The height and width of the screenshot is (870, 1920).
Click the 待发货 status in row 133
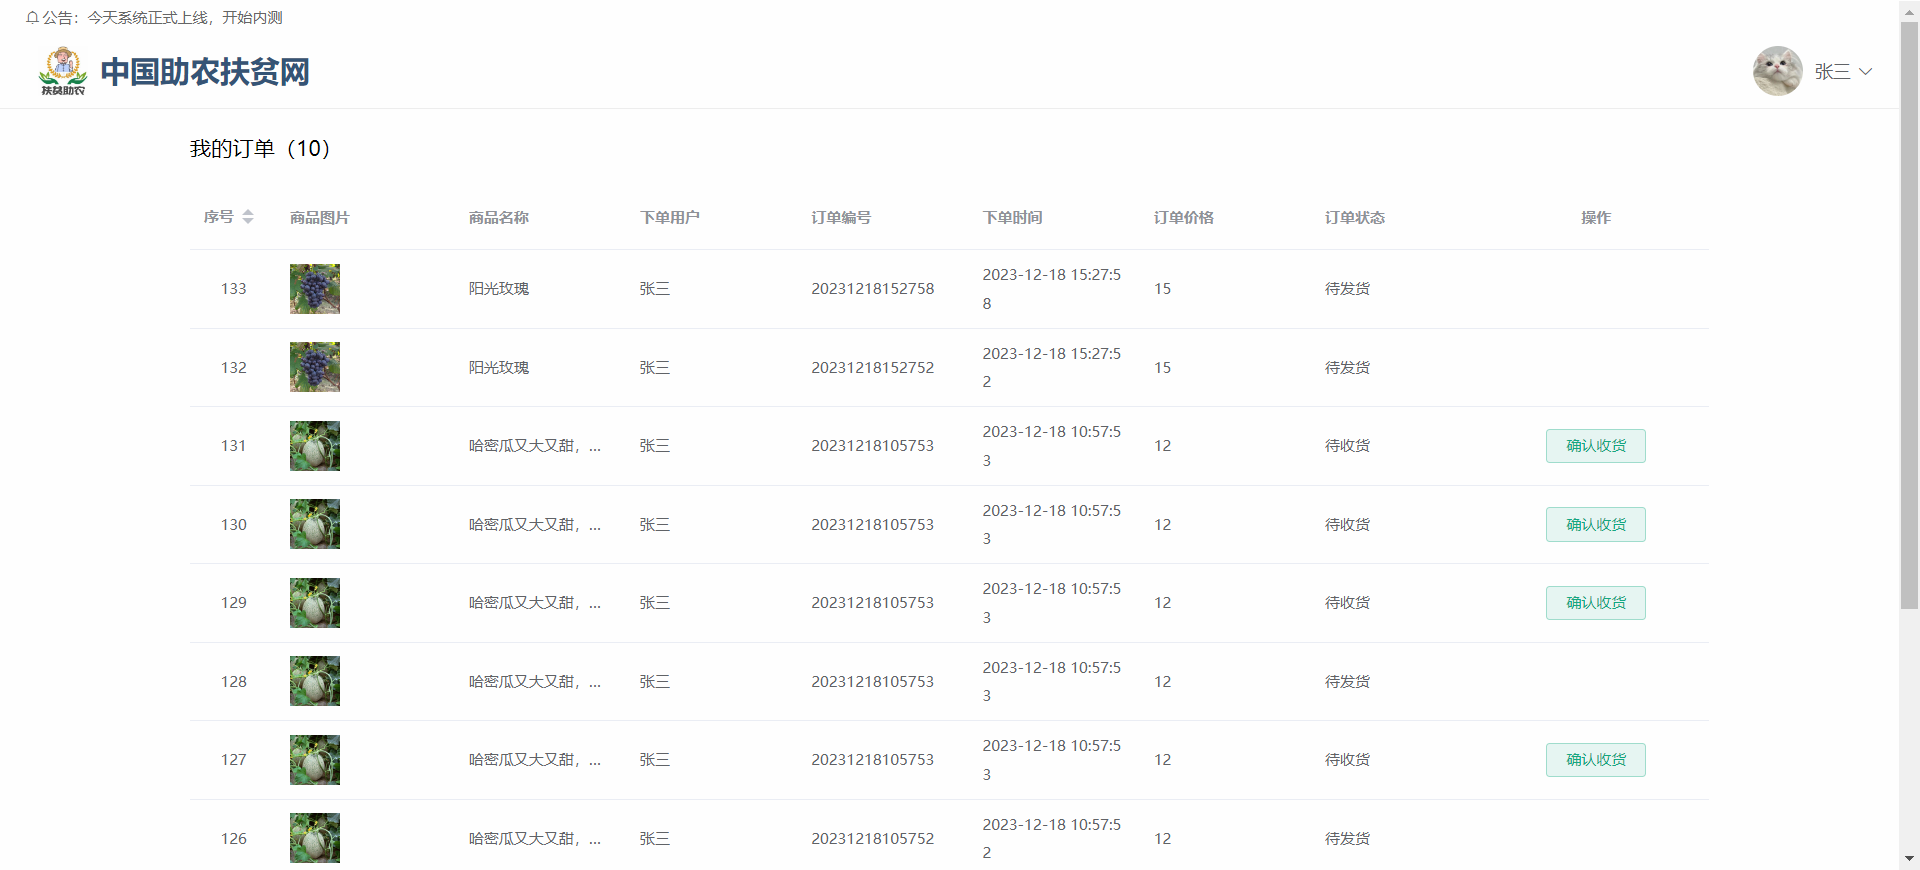click(x=1347, y=289)
